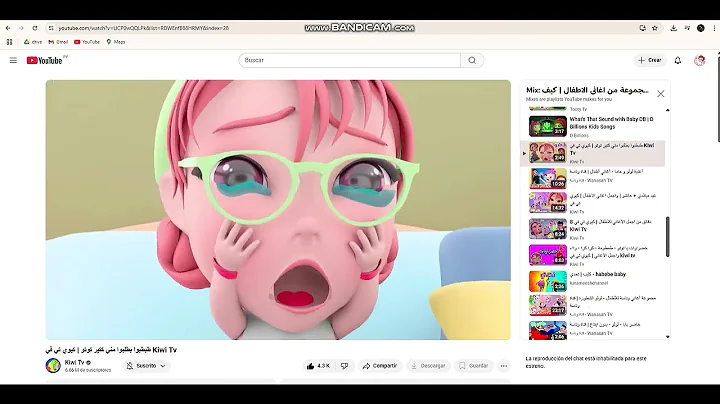Play the 23:17 Wanasah TV playlist video
The height and width of the screenshot is (404, 720).
592,306
